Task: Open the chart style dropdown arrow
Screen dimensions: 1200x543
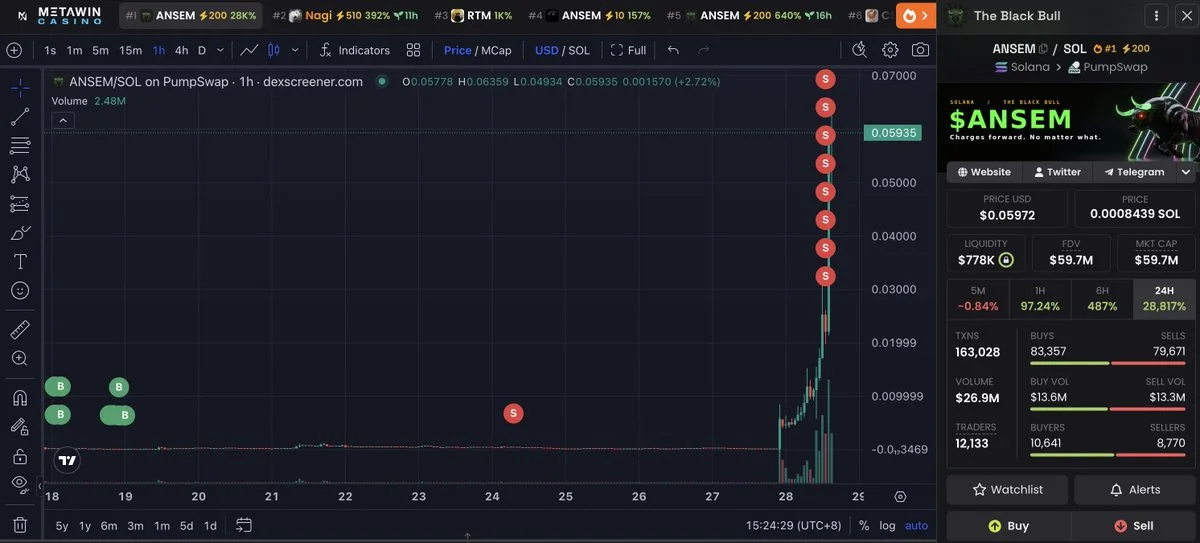Action: (294, 50)
